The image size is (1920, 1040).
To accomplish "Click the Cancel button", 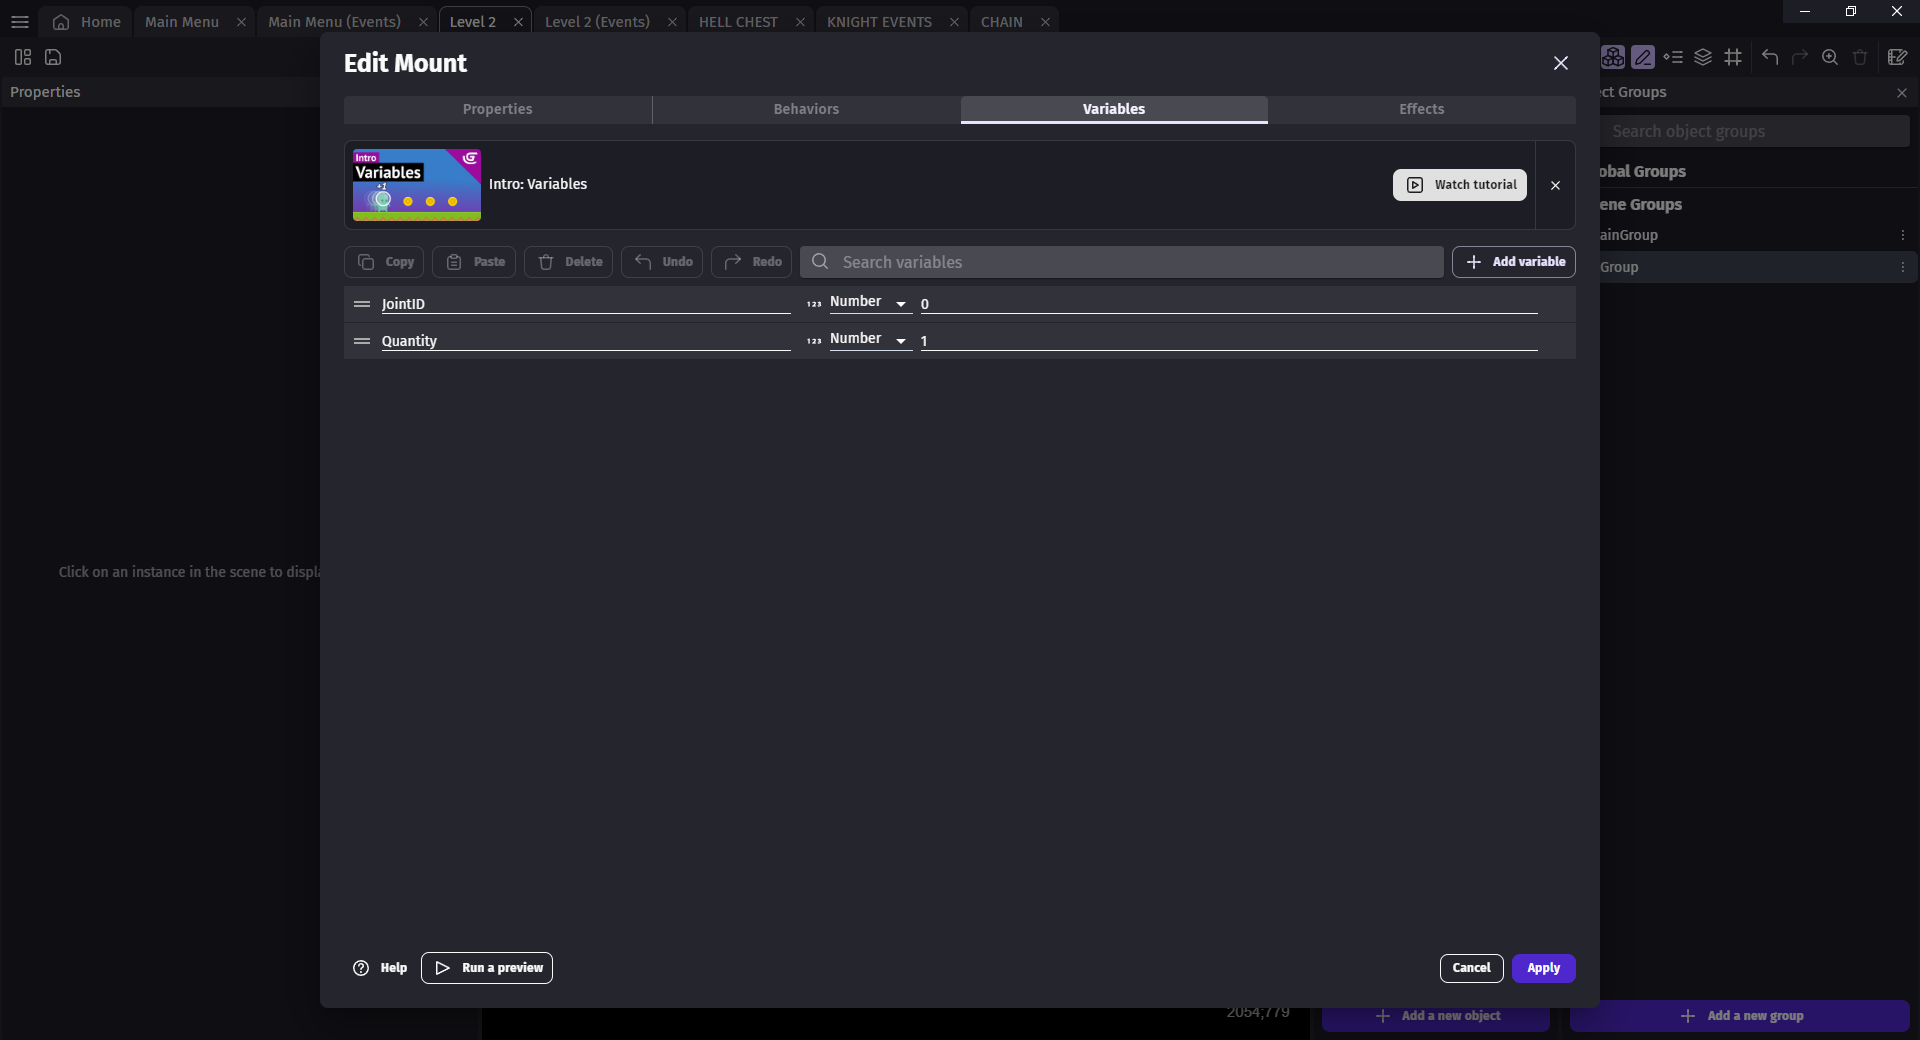I will [x=1471, y=968].
